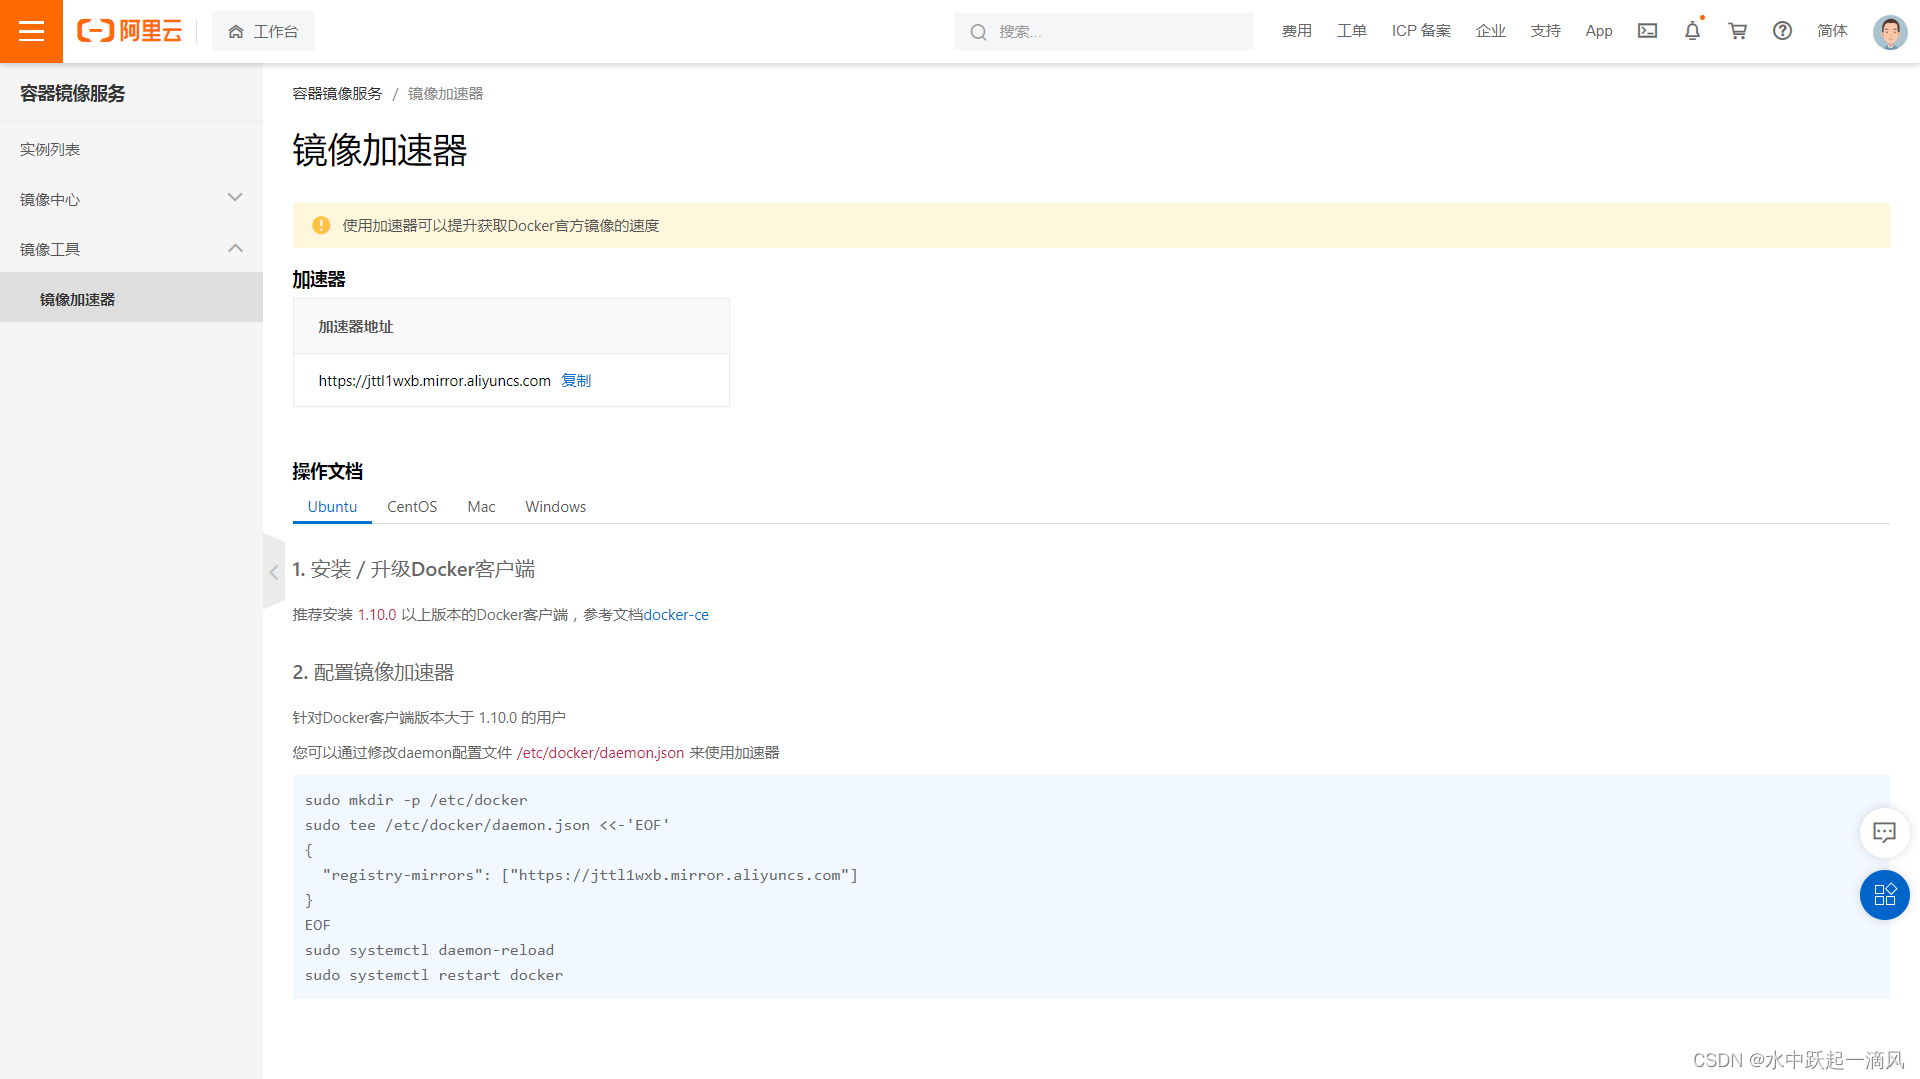Select 镜像加速器 in the sidebar
Viewport: 1920px width, 1079px height.
(x=131, y=299)
